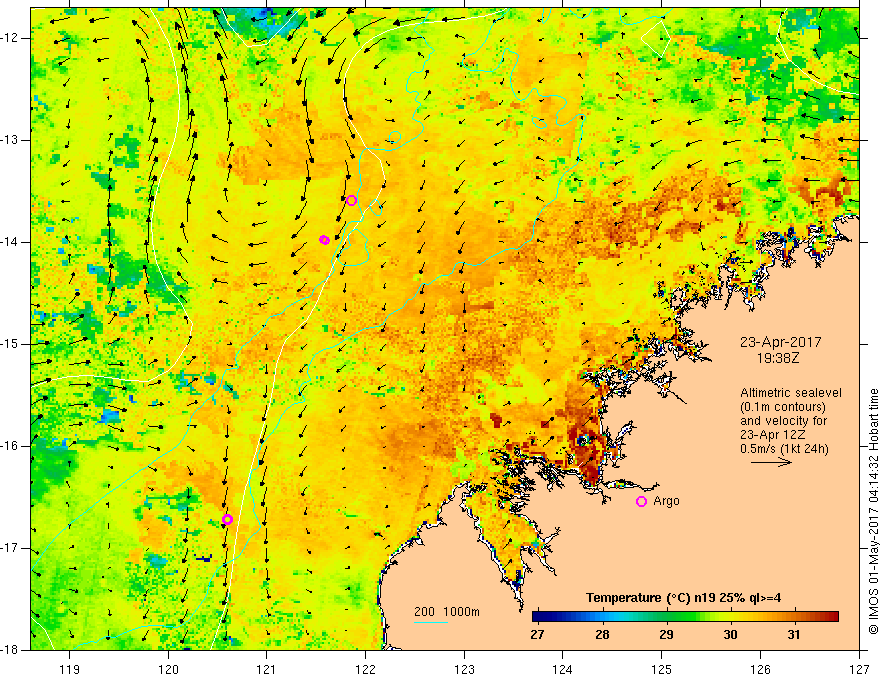Click the magenta Argo legend circle symbol
This screenshot has height=680, width=880.
pyautogui.click(x=641, y=502)
